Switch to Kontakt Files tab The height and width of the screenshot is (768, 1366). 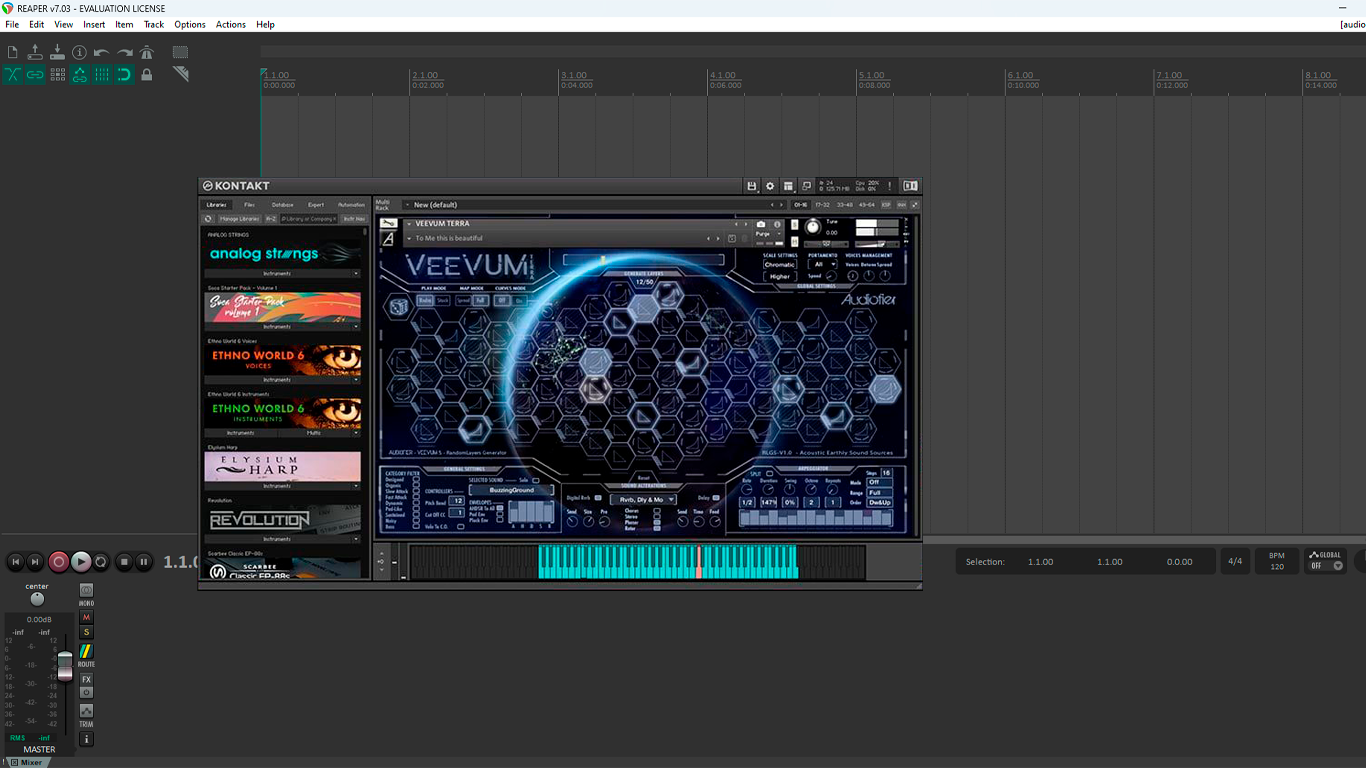(250, 204)
